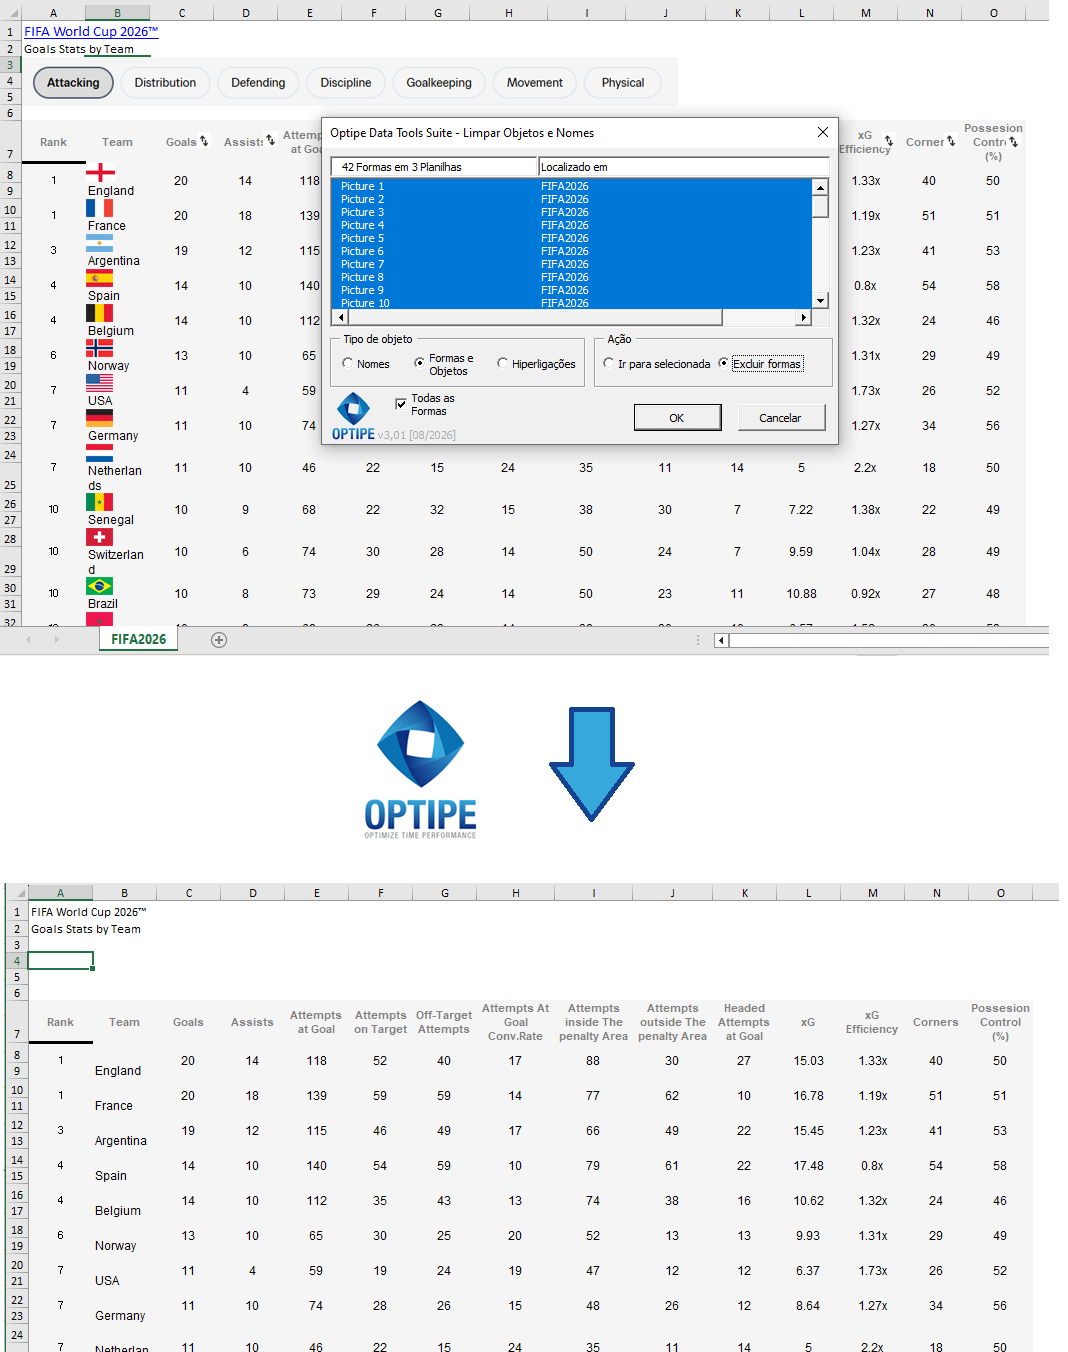Select the Spain flag image
This screenshot has width=1068, height=1352.
(x=99, y=278)
